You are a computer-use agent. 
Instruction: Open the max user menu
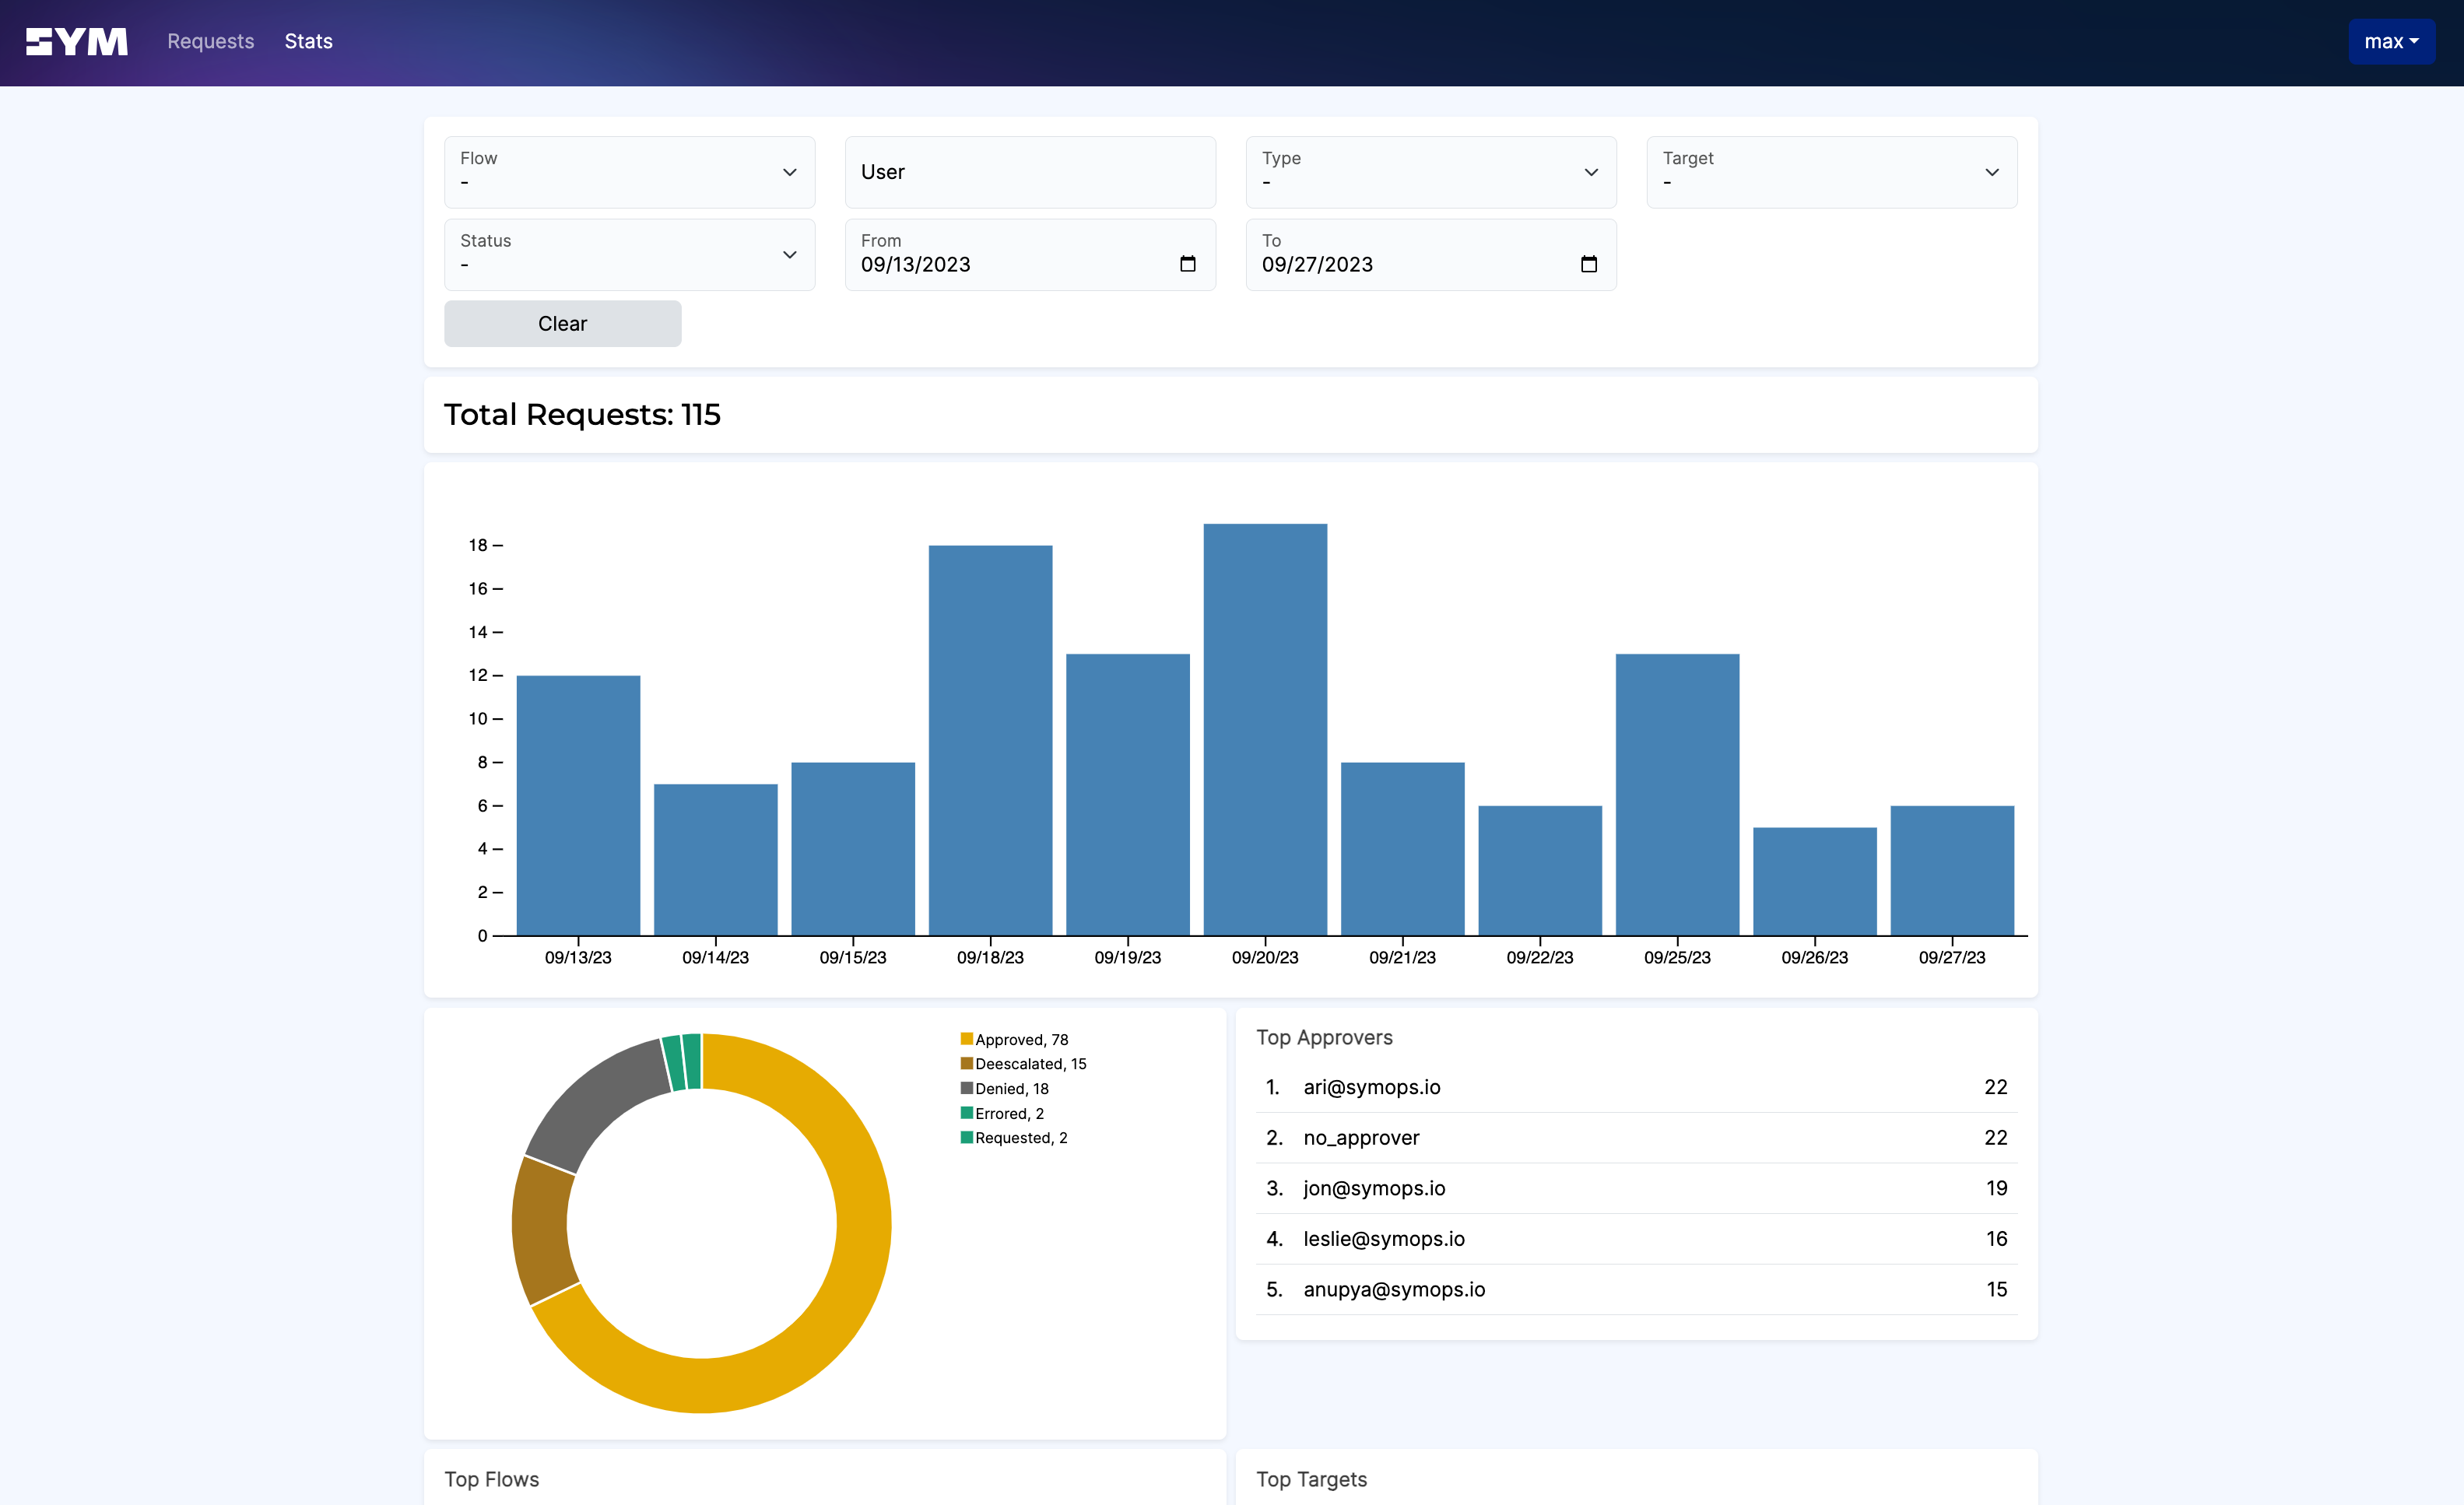click(x=2390, y=42)
